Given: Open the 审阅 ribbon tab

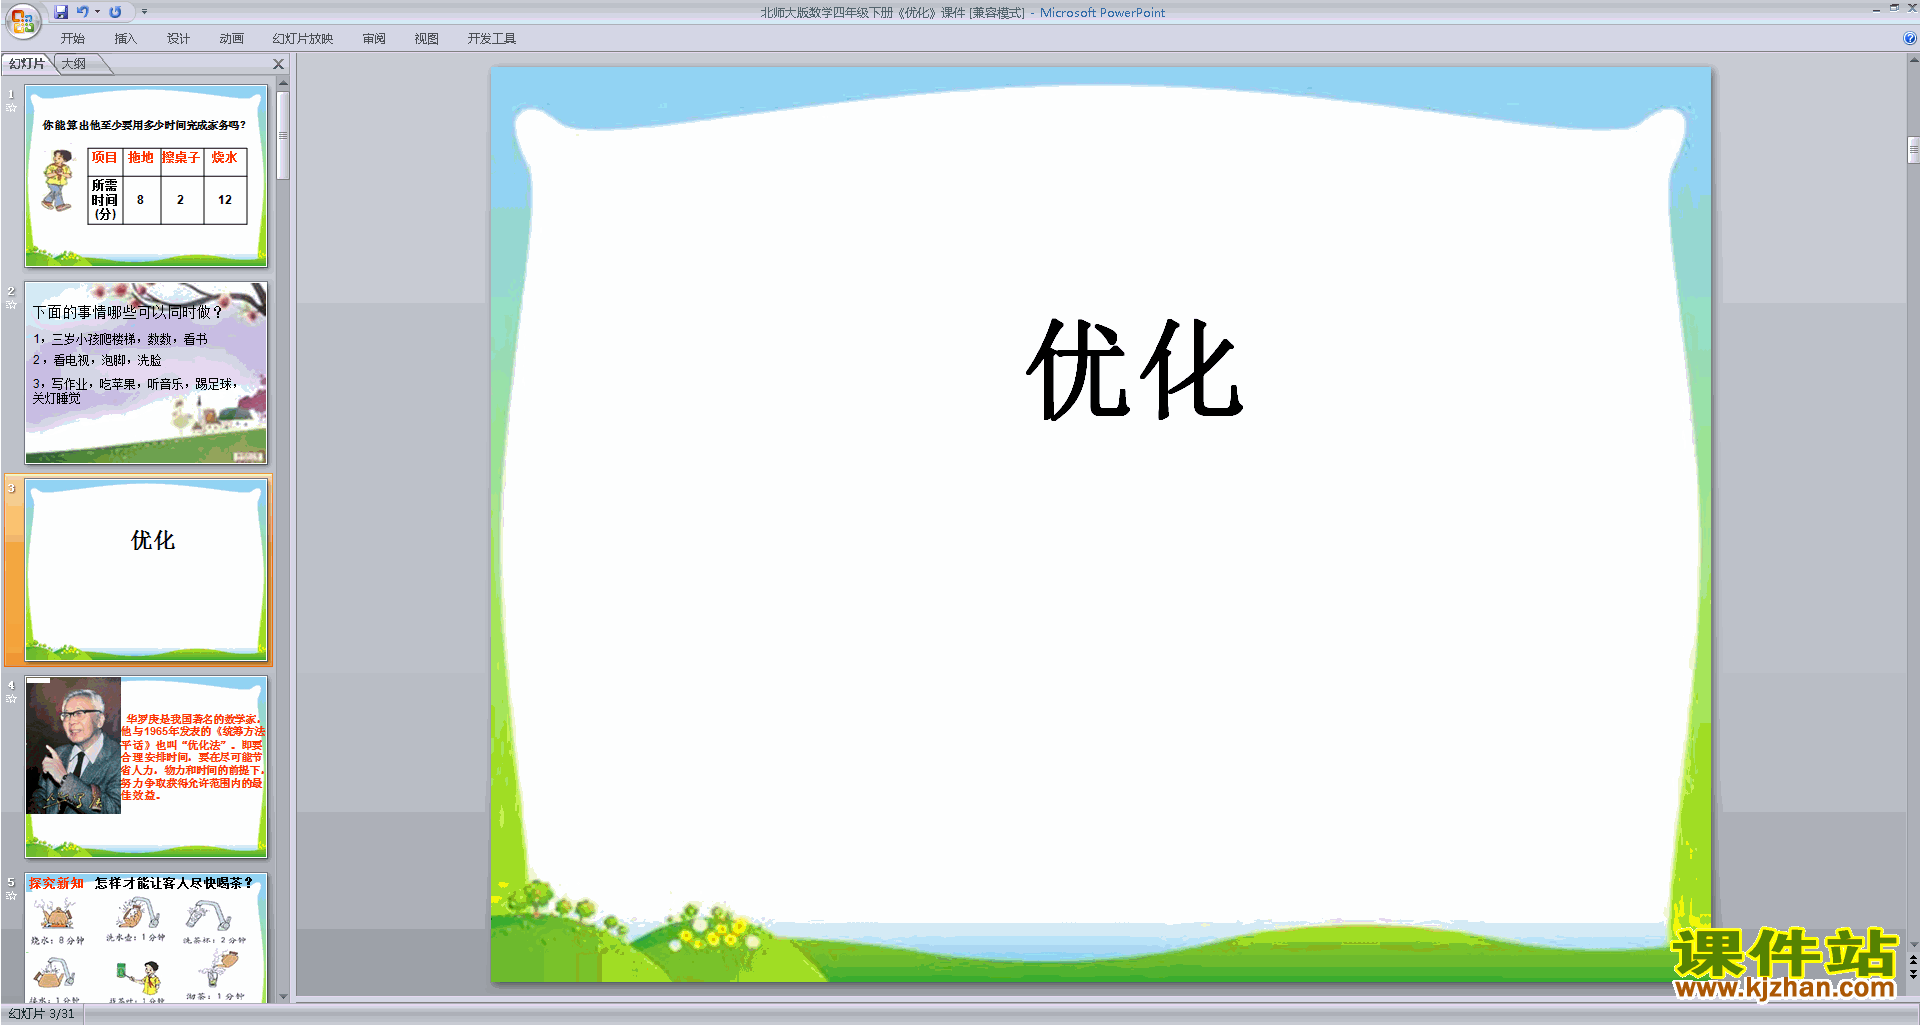Looking at the screenshot, I should (x=374, y=39).
